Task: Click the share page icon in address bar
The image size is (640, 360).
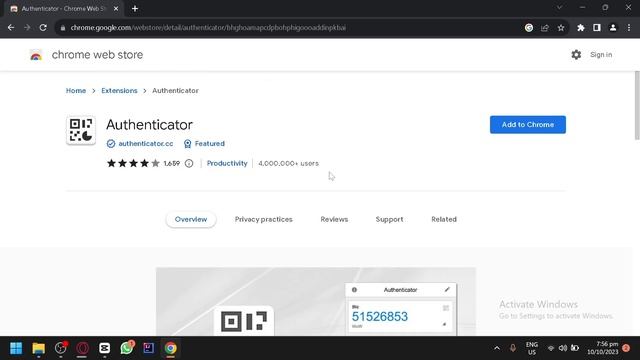Action: click(x=545, y=28)
